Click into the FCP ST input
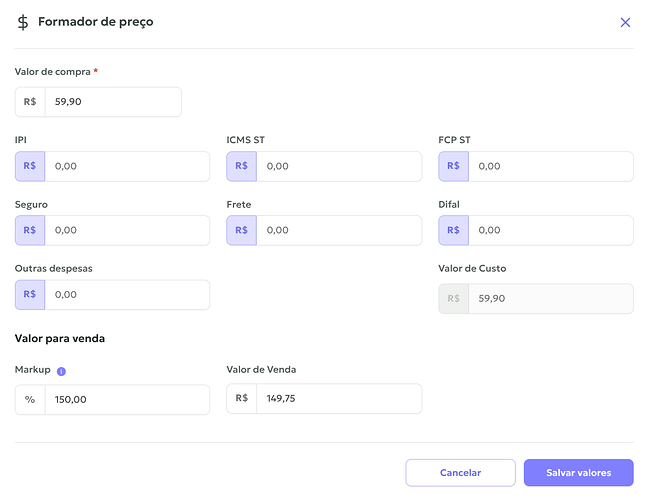649x500 pixels. click(549, 166)
